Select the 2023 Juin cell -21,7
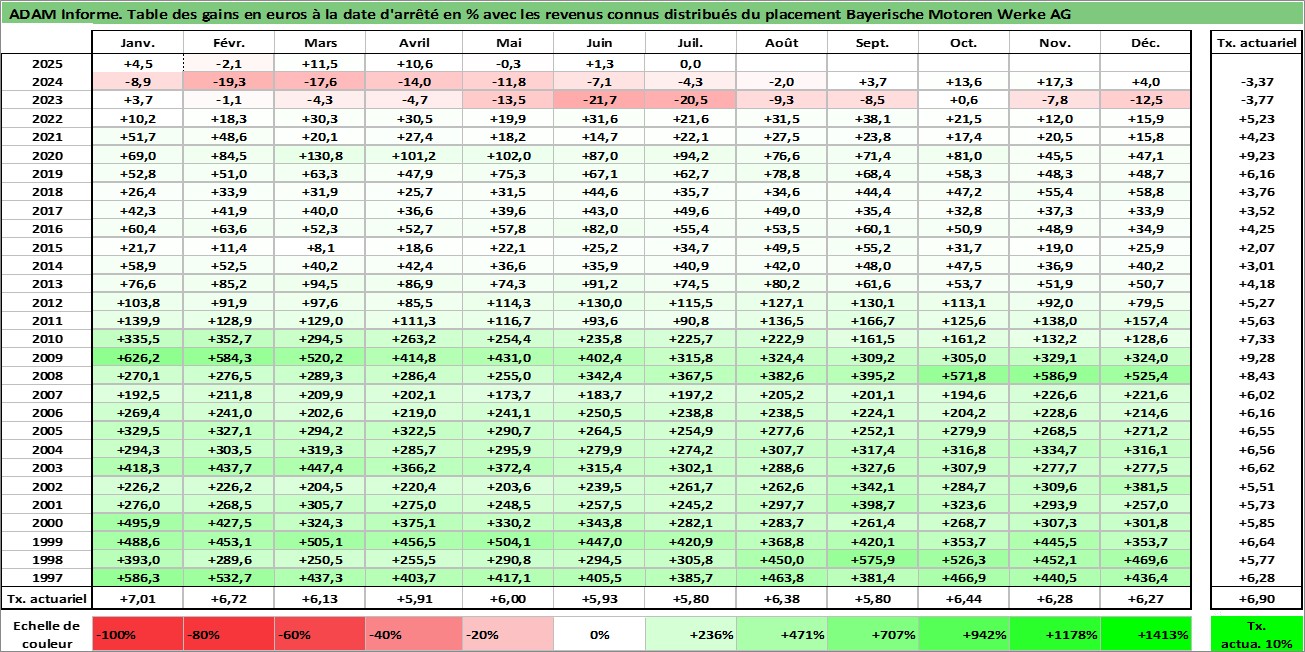Image resolution: width=1305 pixels, height=652 pixels. point(599,100)
